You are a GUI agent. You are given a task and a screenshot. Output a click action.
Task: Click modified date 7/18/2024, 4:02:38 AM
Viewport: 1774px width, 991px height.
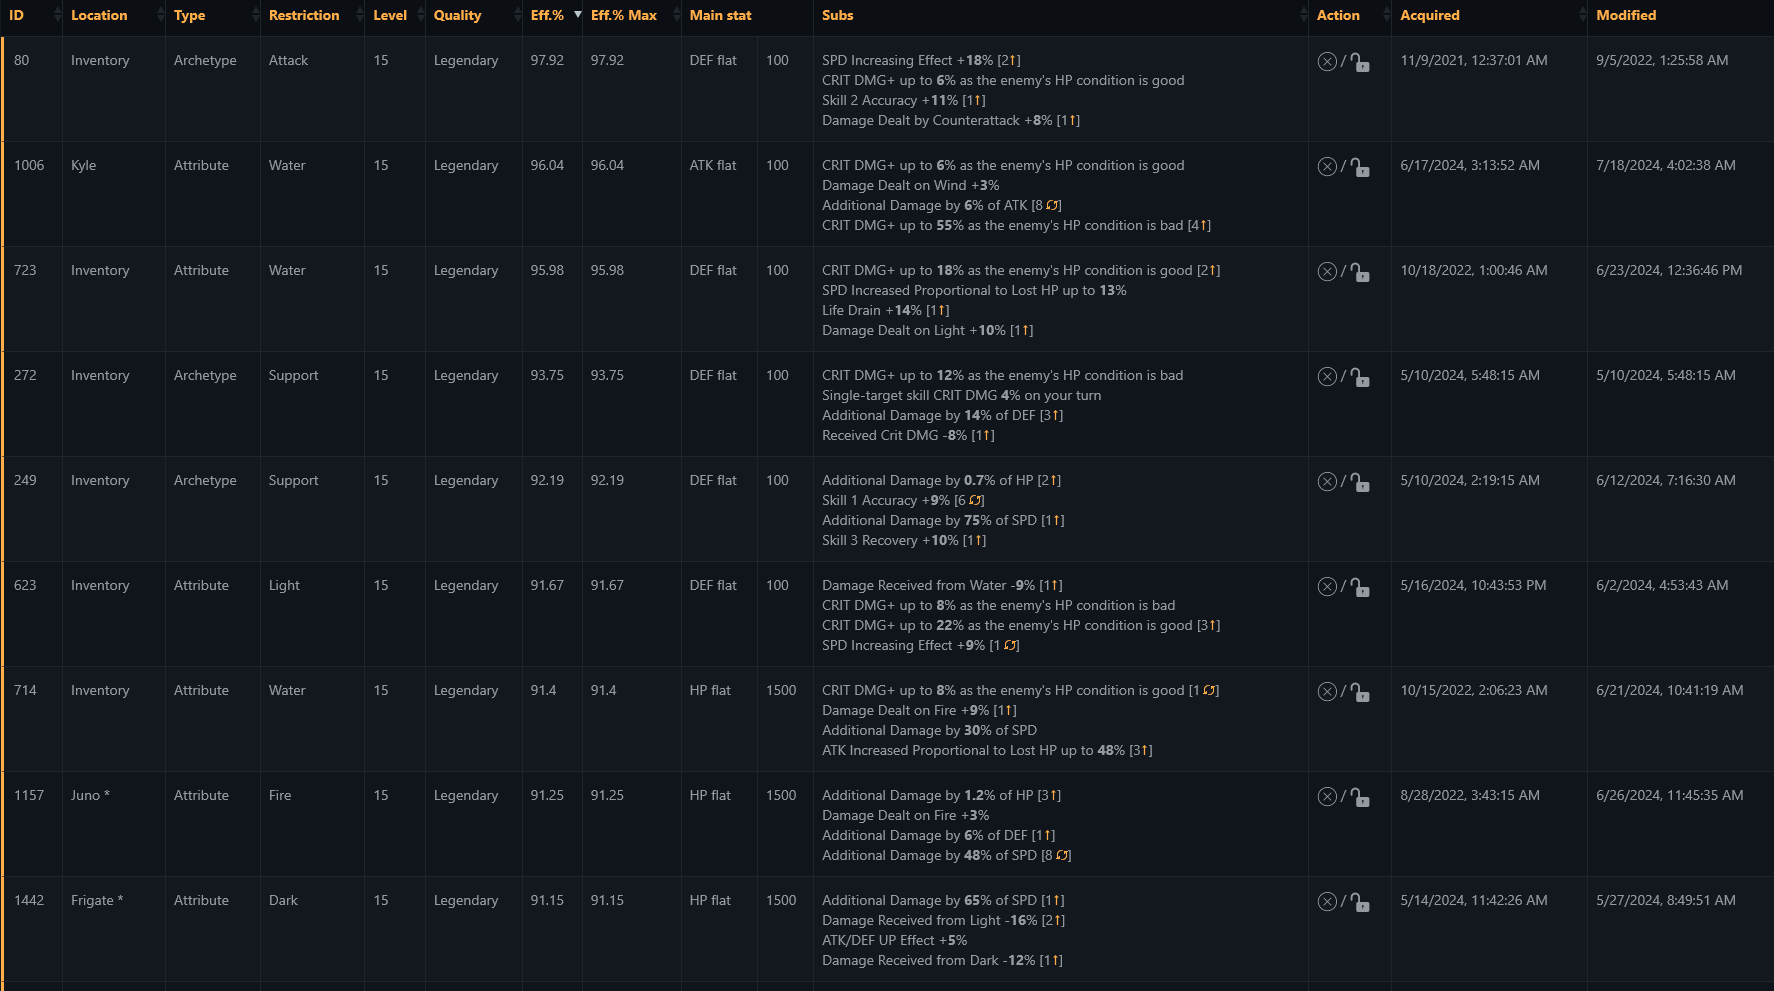1666,165
